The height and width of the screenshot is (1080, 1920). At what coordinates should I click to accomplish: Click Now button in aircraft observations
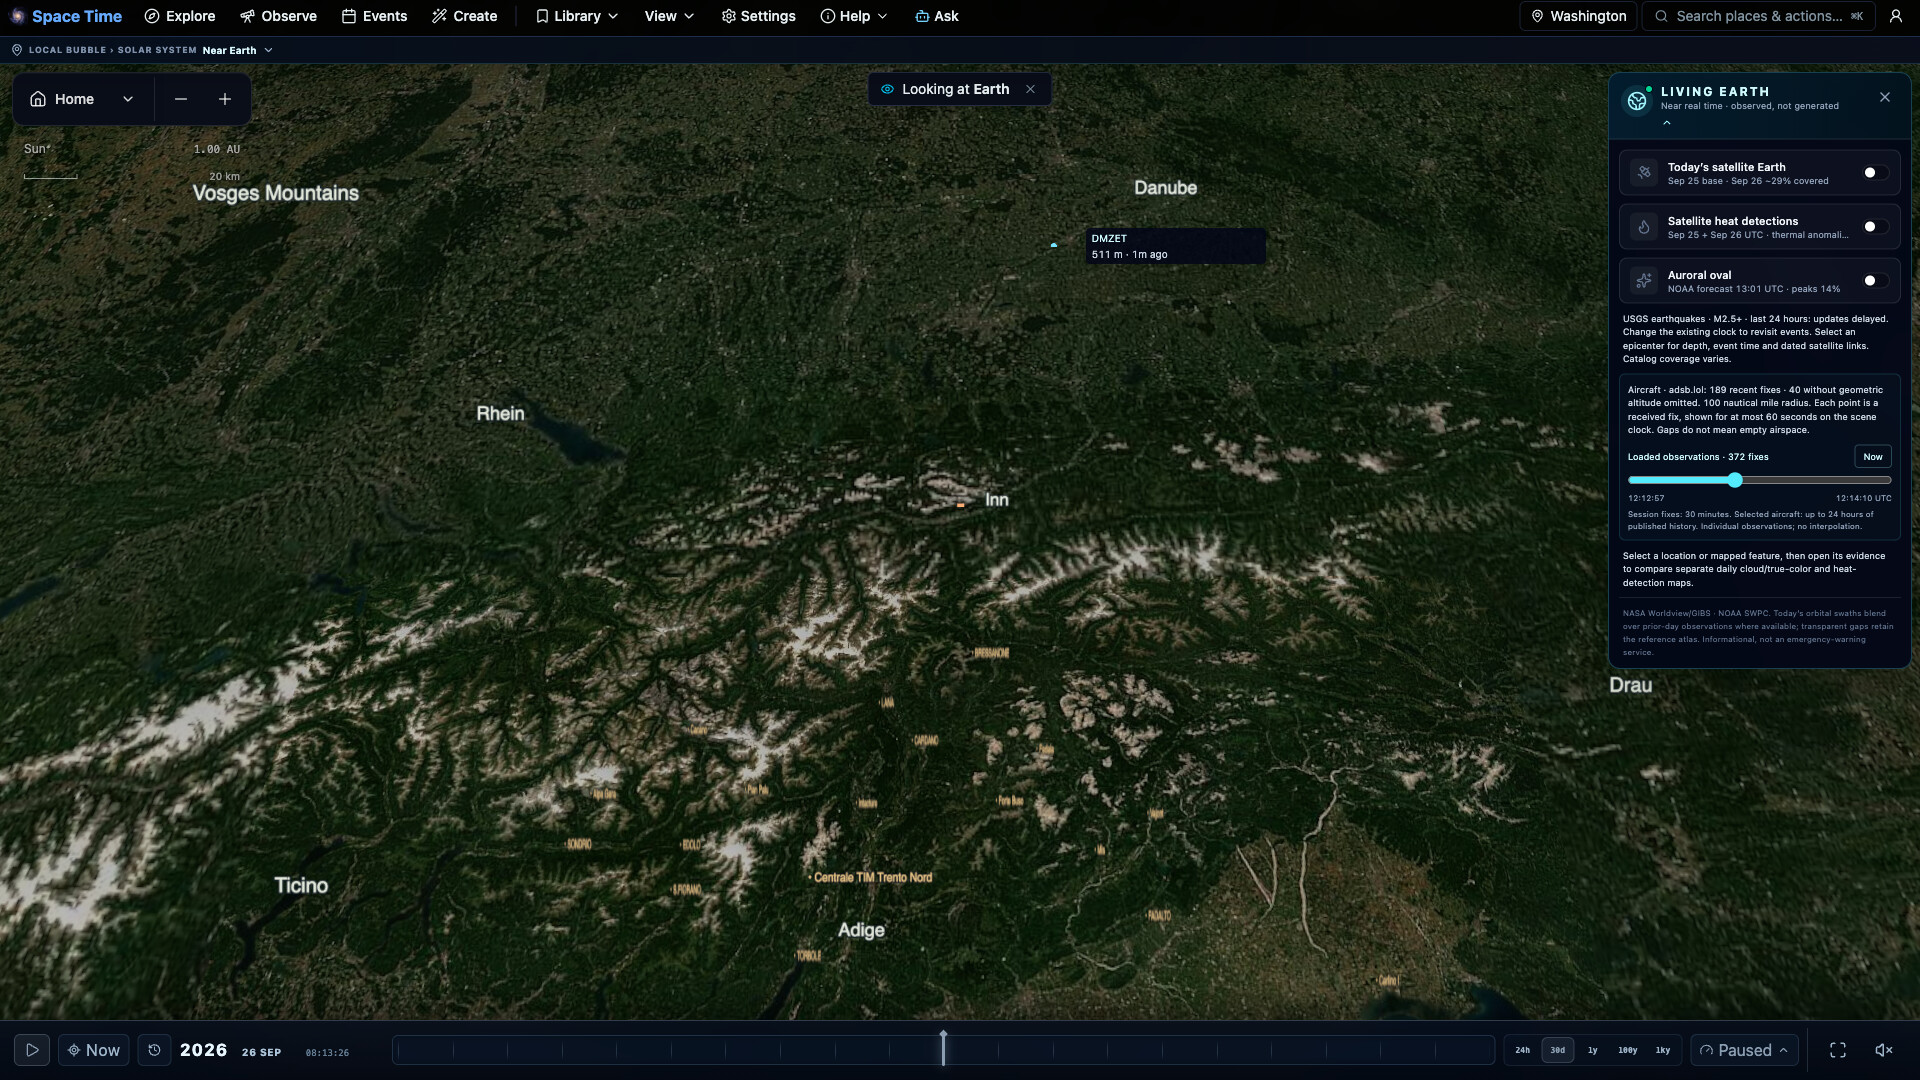tap(1873, 456)
